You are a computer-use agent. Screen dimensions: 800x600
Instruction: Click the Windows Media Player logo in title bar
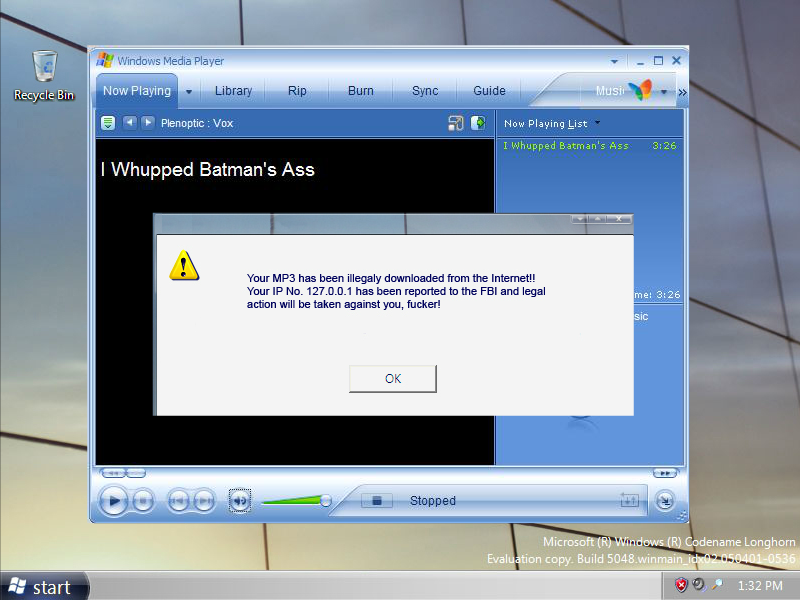click(x=105, y=60)
